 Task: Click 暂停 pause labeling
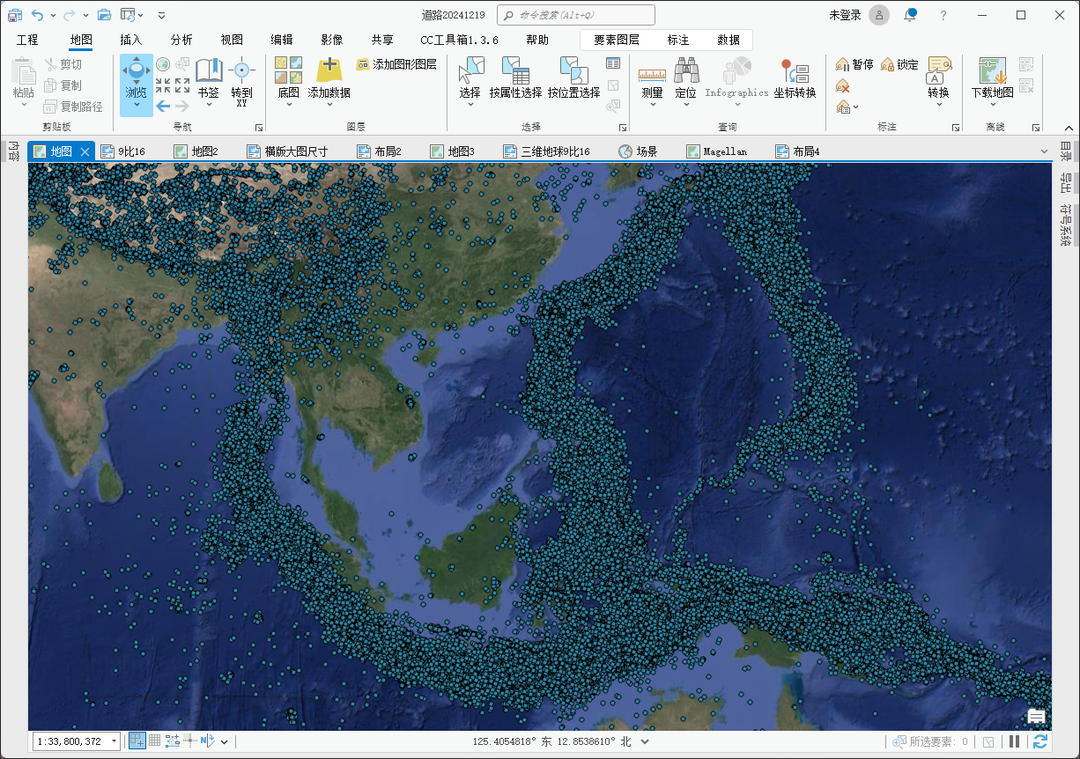coord(854,65)
